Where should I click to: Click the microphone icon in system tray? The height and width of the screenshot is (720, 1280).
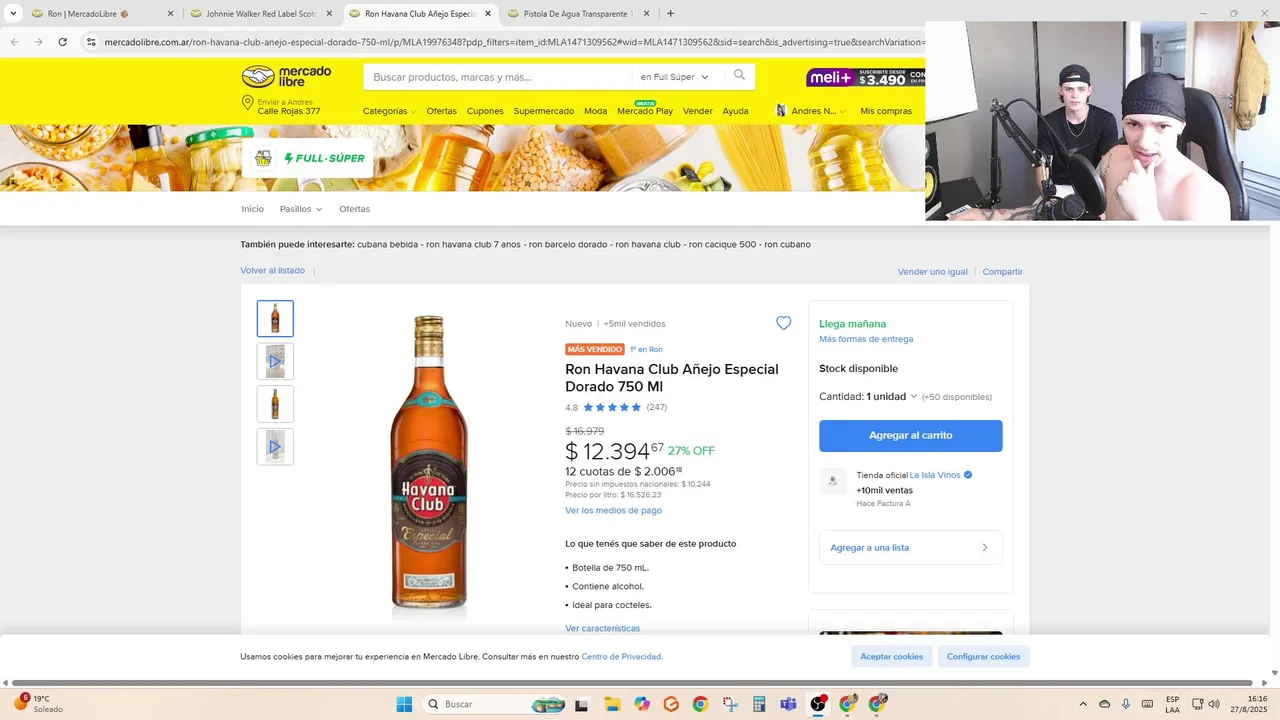click(x=1126, y=704)
